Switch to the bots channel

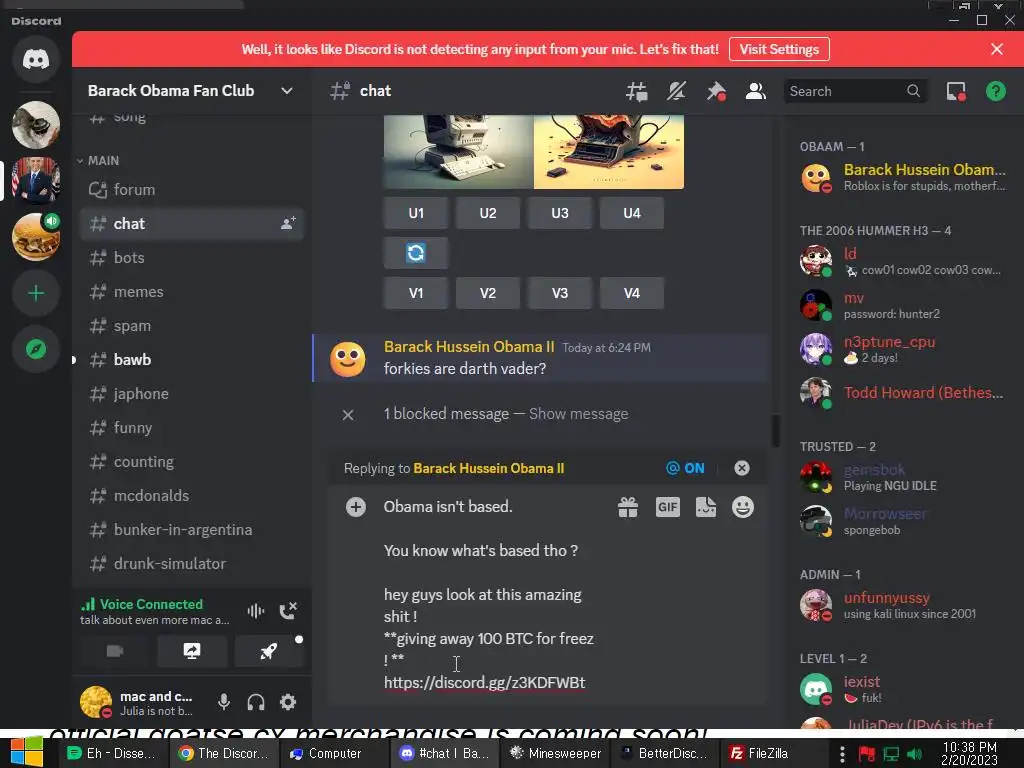[191, 258]
